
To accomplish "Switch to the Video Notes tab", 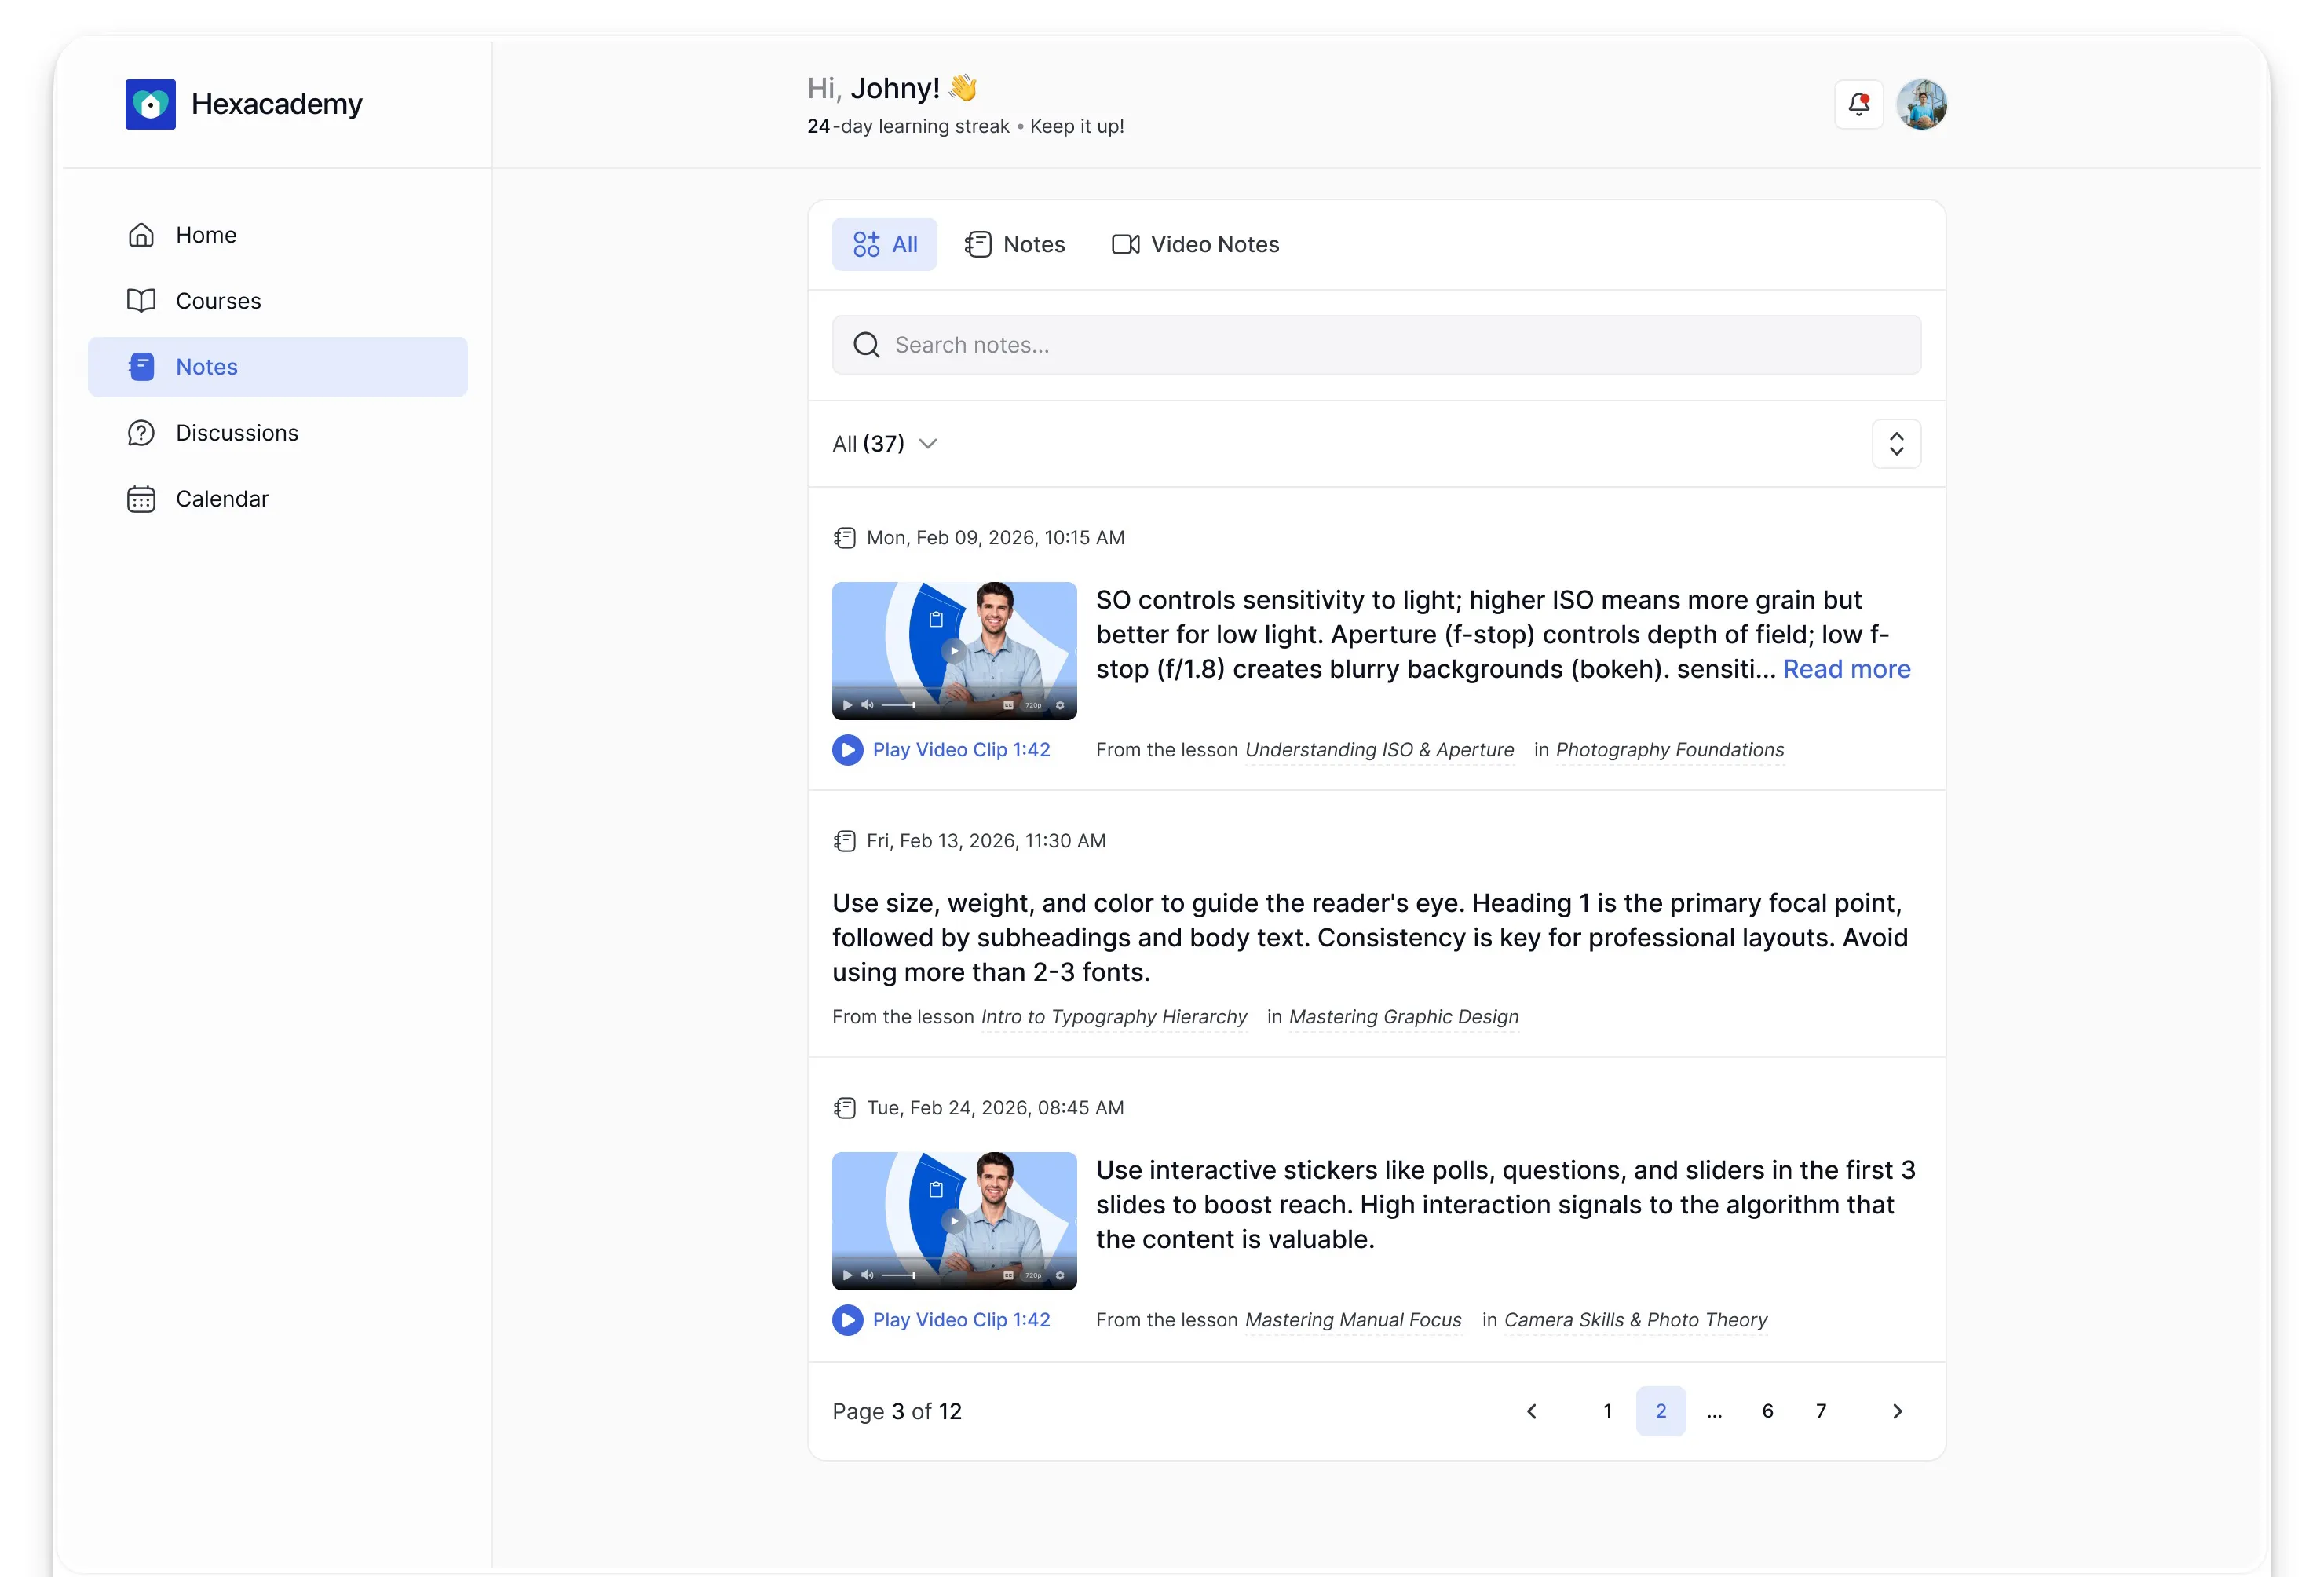I will click(x=1196, y=244).
